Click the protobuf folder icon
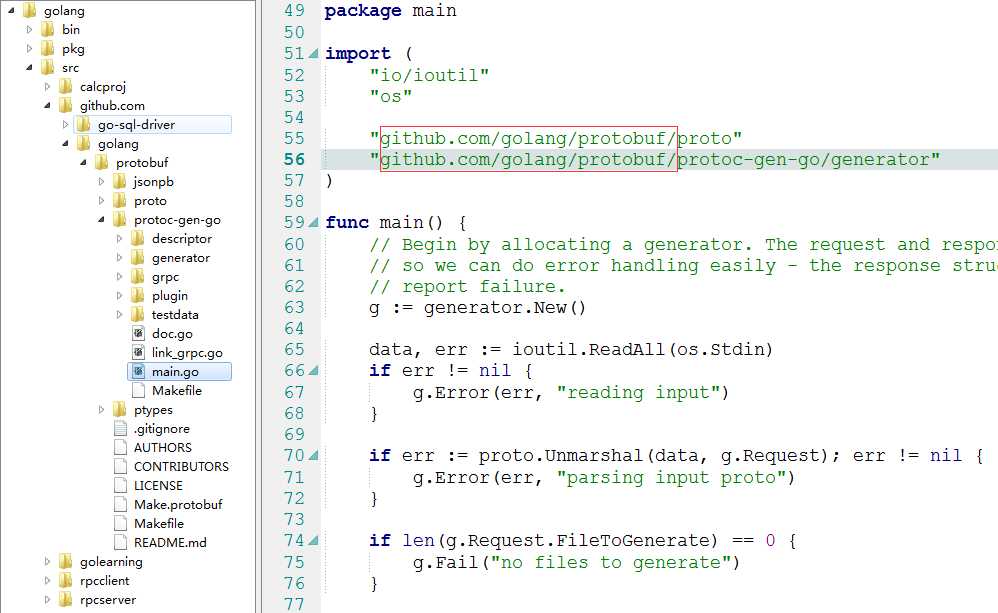This screenshot has height=613, width=998. (102, 163)
